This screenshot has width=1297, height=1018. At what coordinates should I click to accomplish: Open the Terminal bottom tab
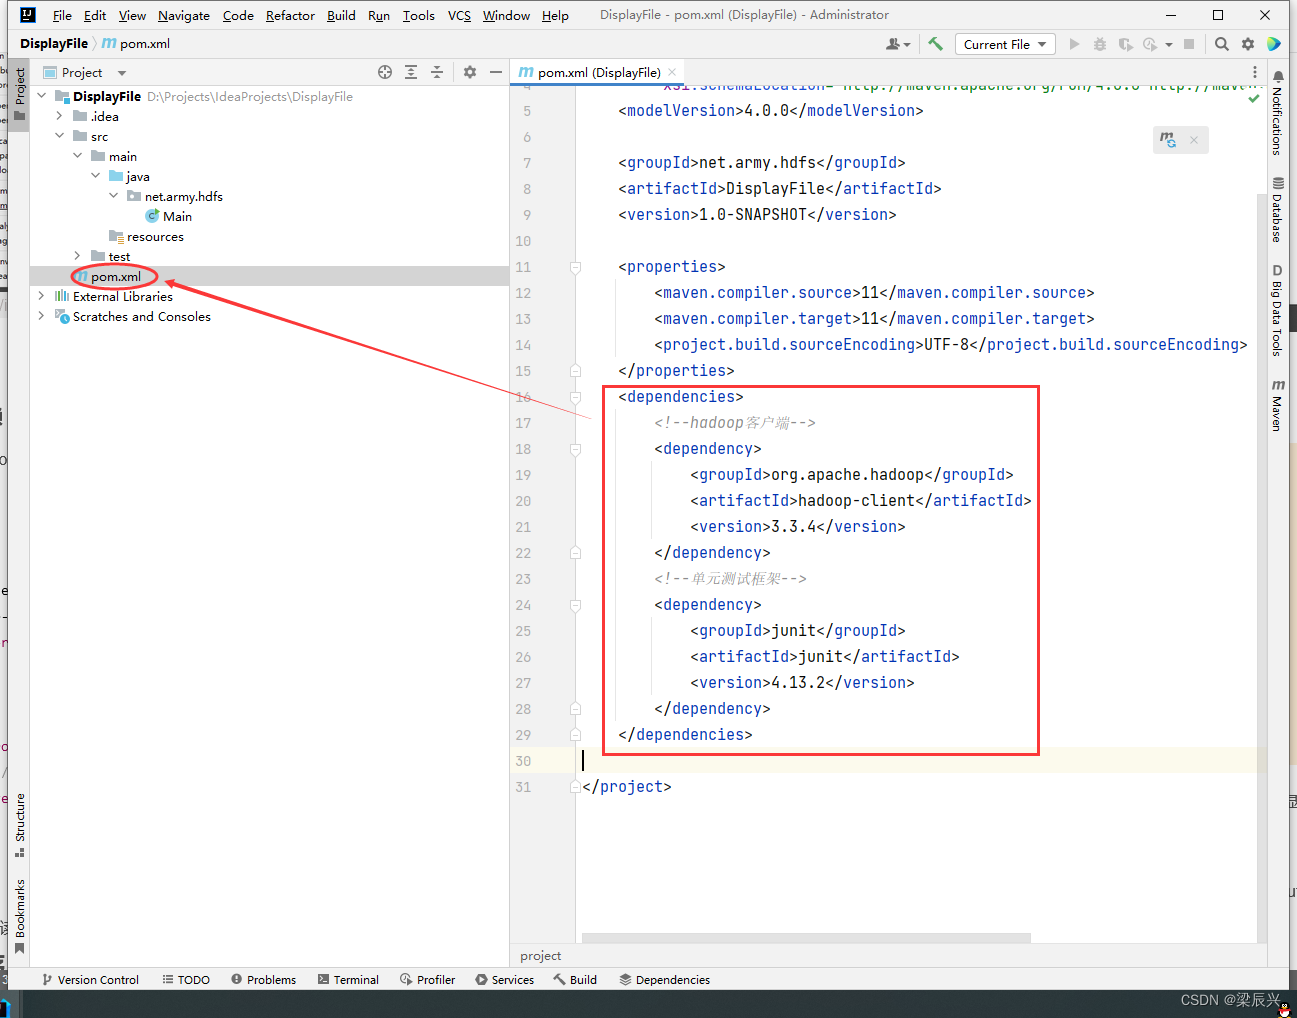click(x=348, y=980)
